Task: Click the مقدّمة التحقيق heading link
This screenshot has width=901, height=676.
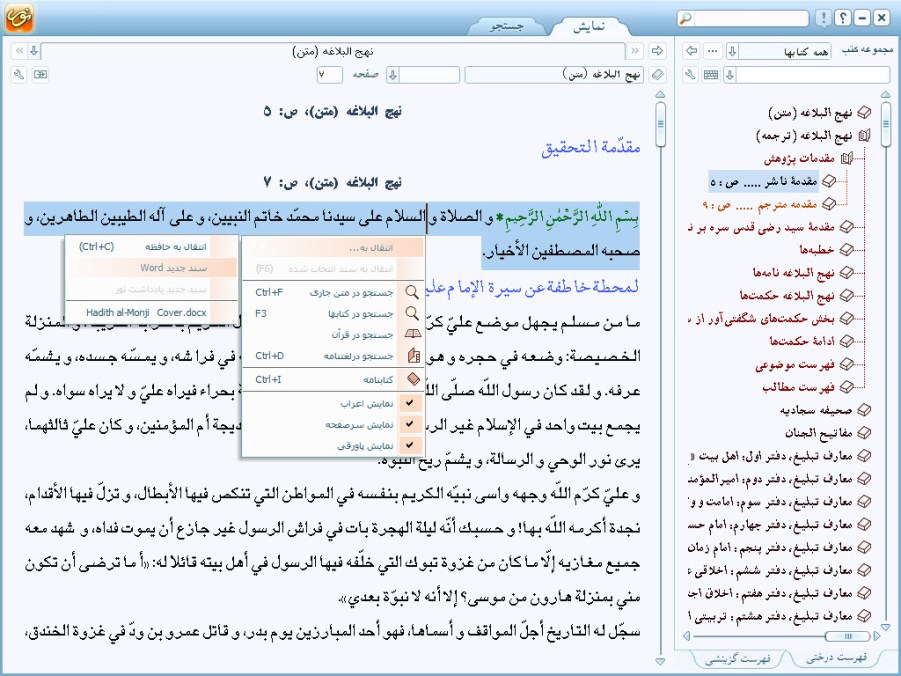Action: coord(591,147)
